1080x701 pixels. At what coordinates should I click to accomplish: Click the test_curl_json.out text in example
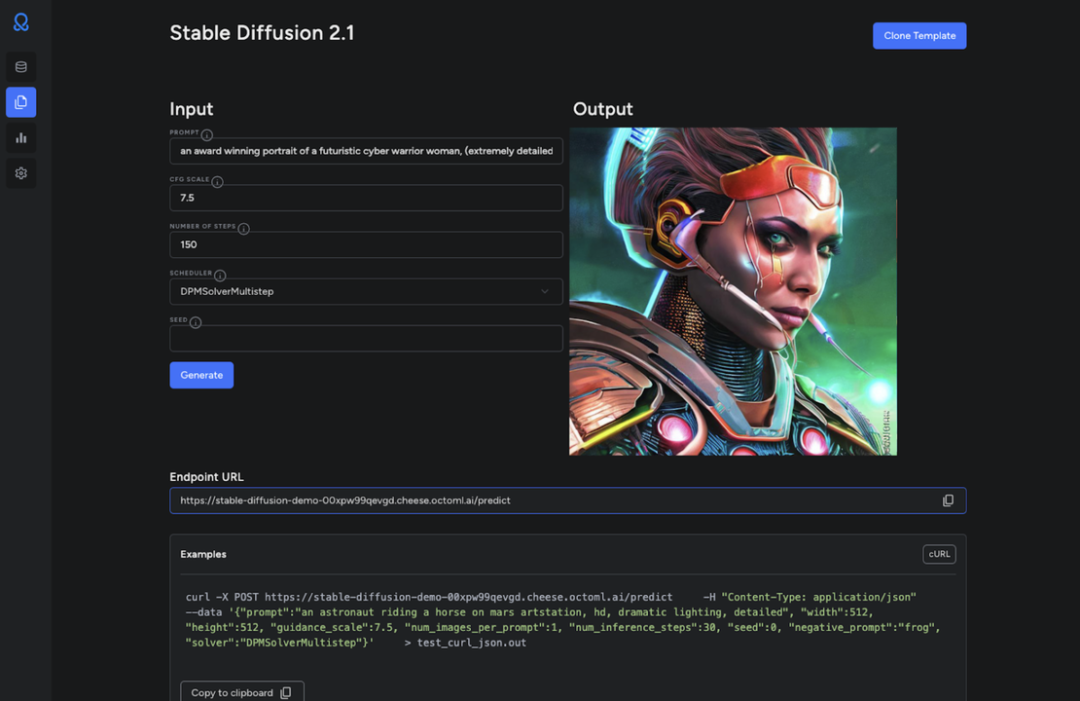472,642
